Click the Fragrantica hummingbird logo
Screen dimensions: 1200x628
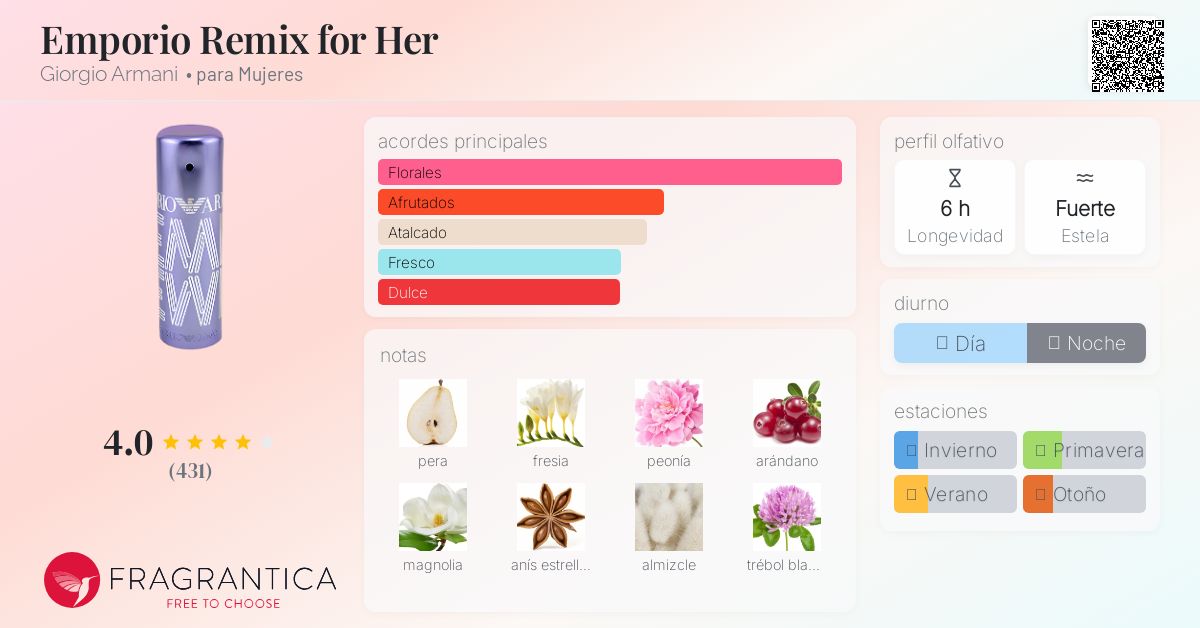(x=72, y=580)
